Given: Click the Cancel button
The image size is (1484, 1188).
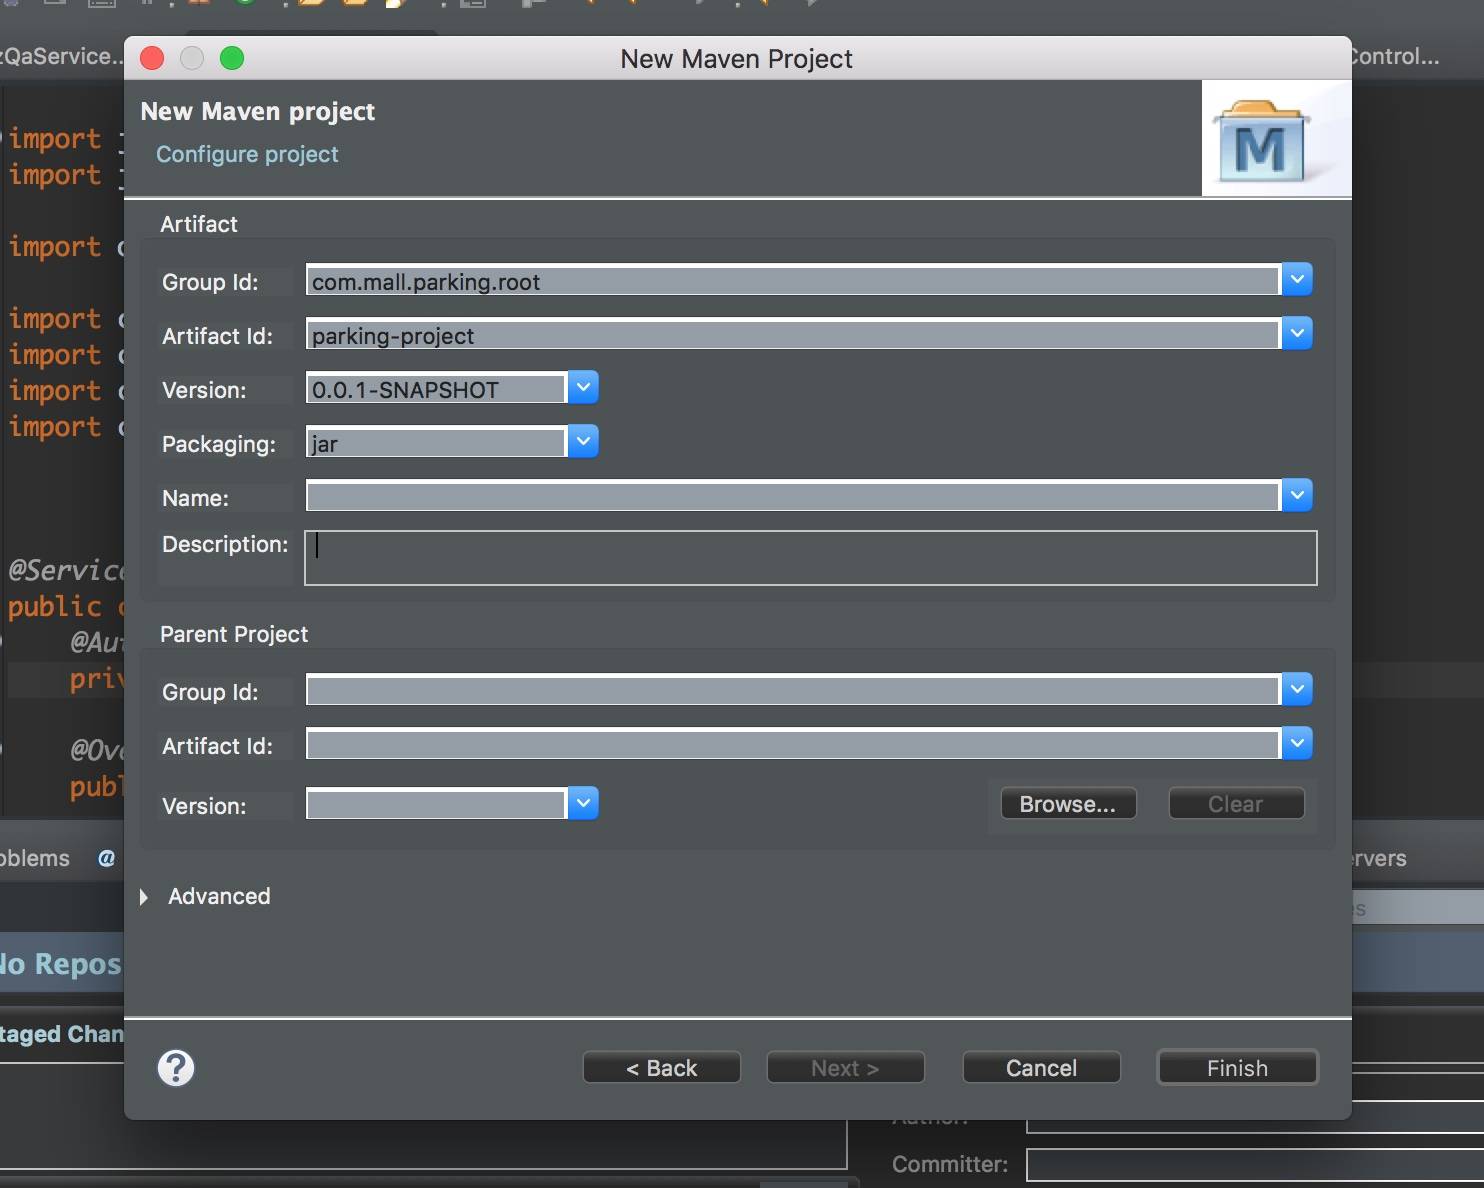Looking at the screenshot, I should [1041, 1068].
